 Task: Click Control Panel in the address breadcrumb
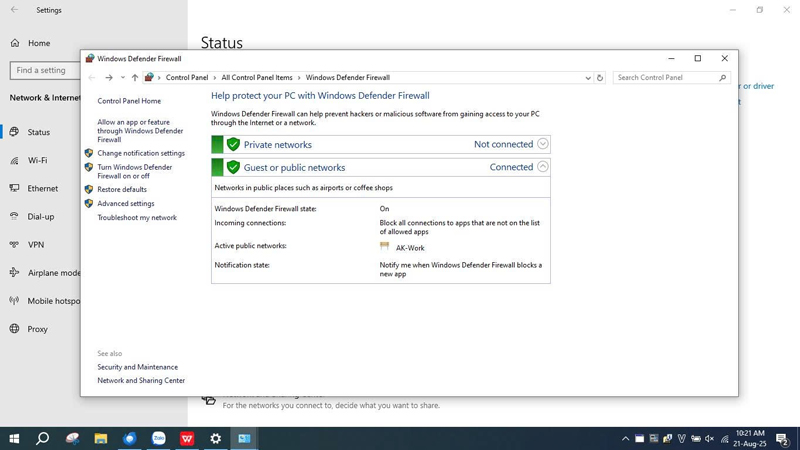[x=187, y=78]
